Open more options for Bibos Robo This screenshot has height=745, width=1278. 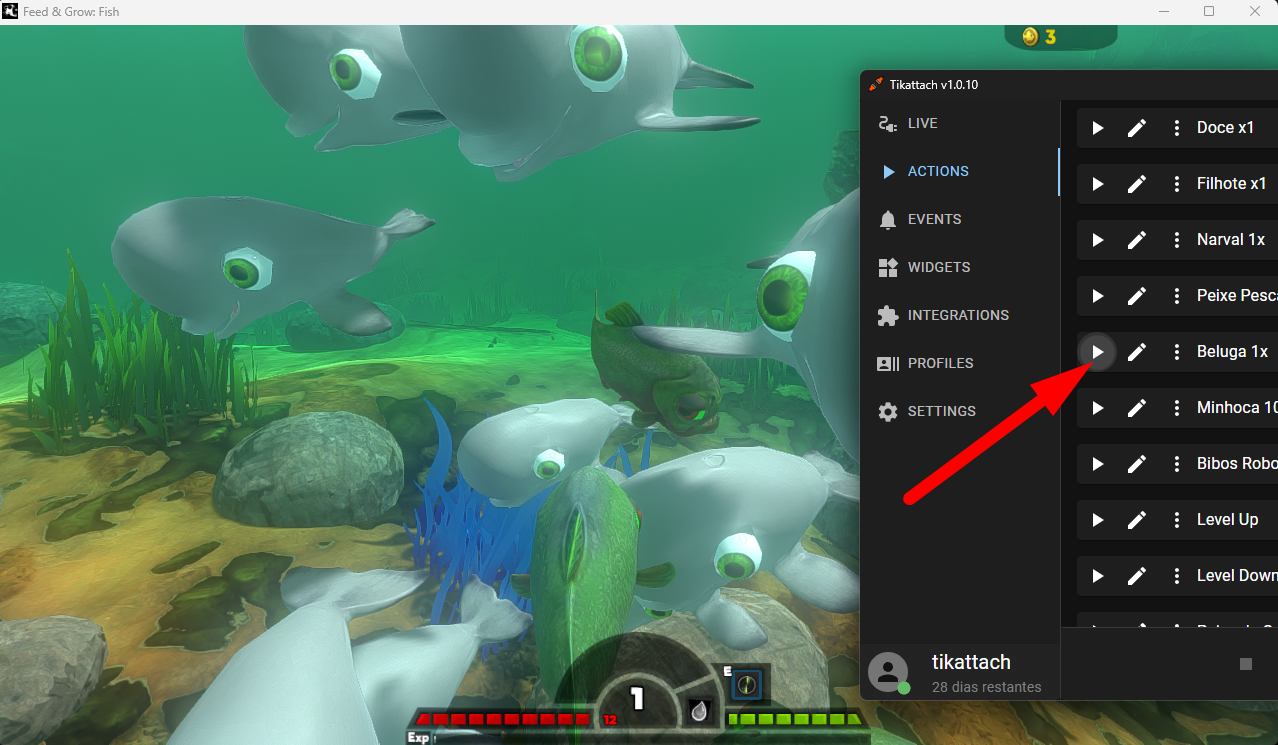[1177, 464]
